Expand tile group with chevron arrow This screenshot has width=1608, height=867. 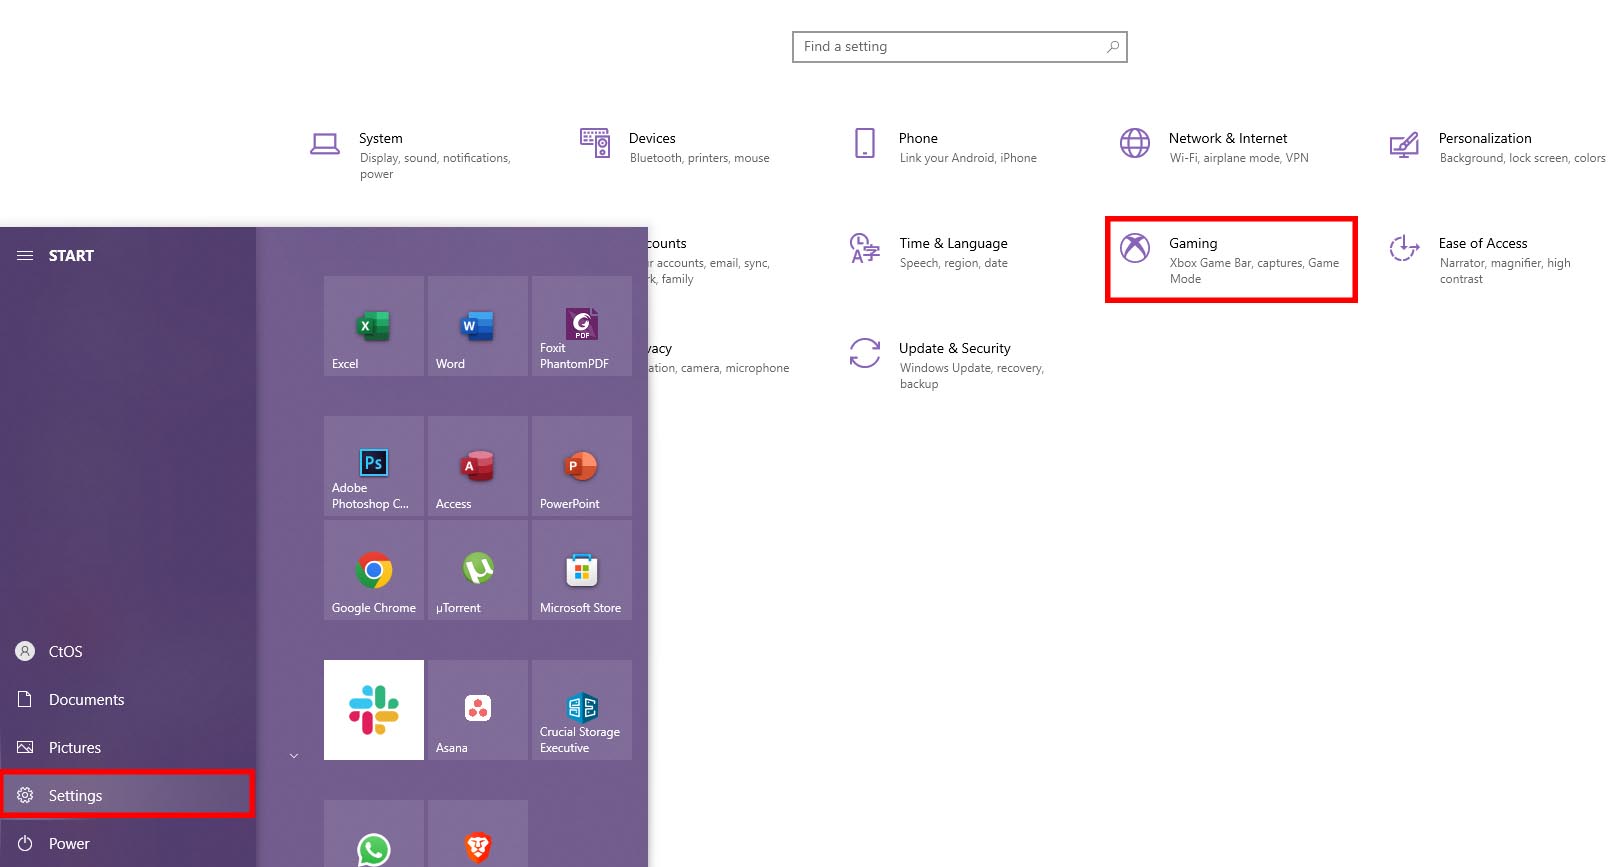coord(294,756)
